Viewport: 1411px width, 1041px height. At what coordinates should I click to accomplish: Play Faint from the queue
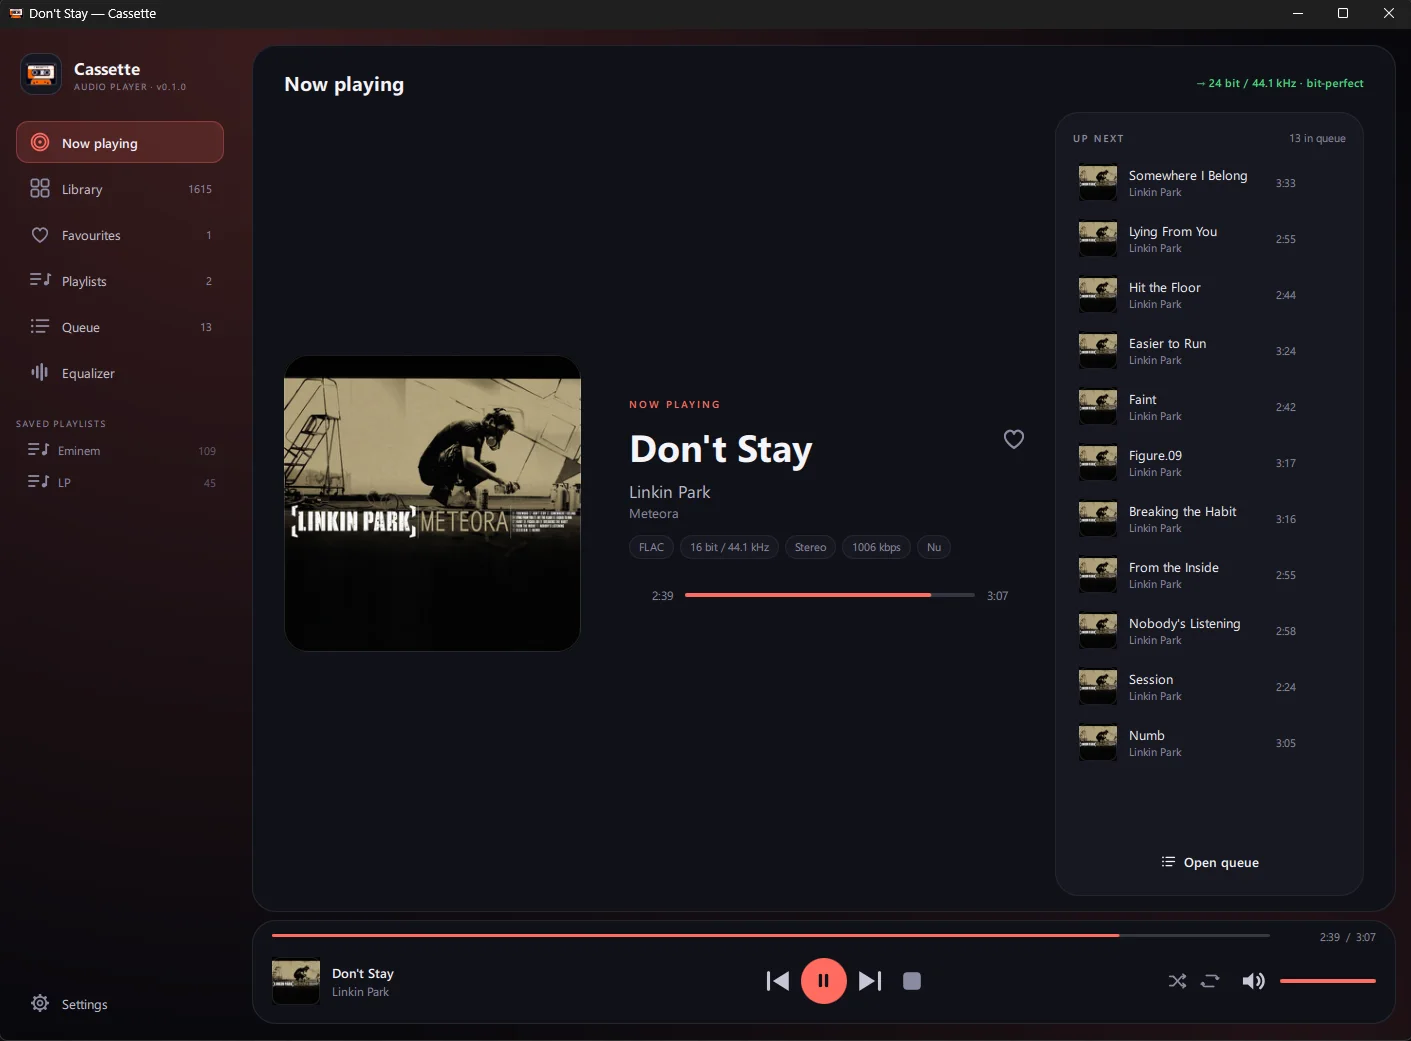[x=1209, y=407]
